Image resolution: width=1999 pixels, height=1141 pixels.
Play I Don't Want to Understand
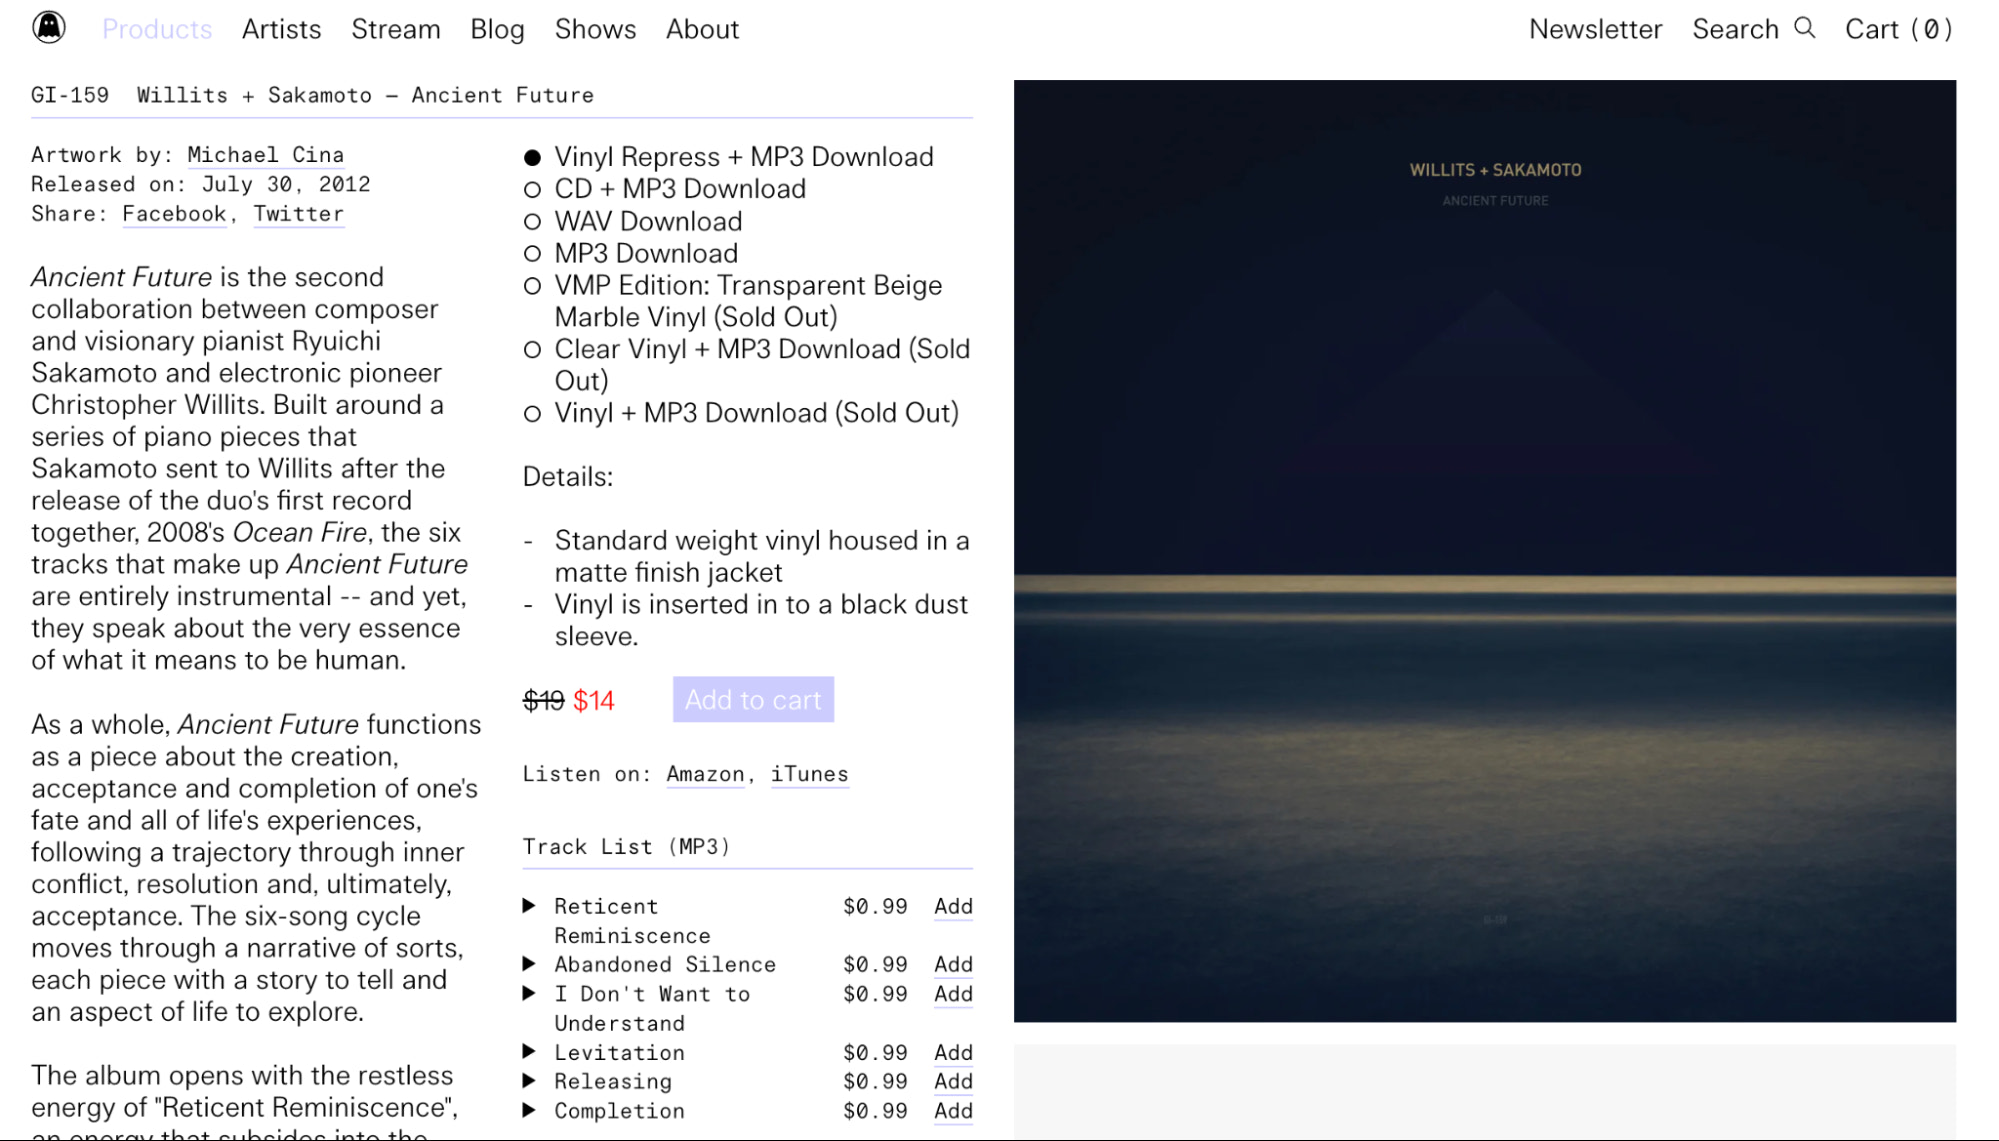click(x=529, y=993)
